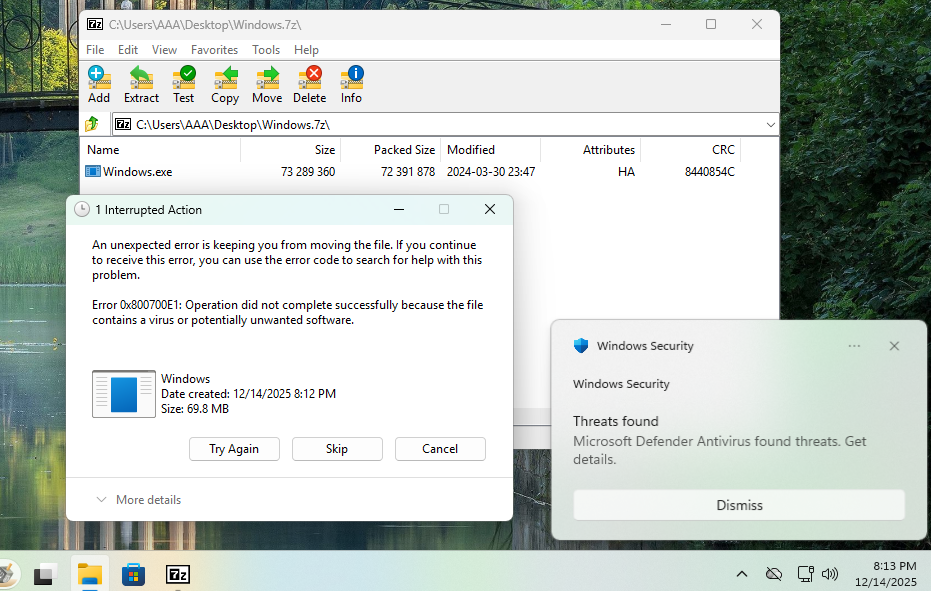This screenshot has width=931, height=591.
Task: Click the HA attributes value
Action: click(x=626, y=172)
